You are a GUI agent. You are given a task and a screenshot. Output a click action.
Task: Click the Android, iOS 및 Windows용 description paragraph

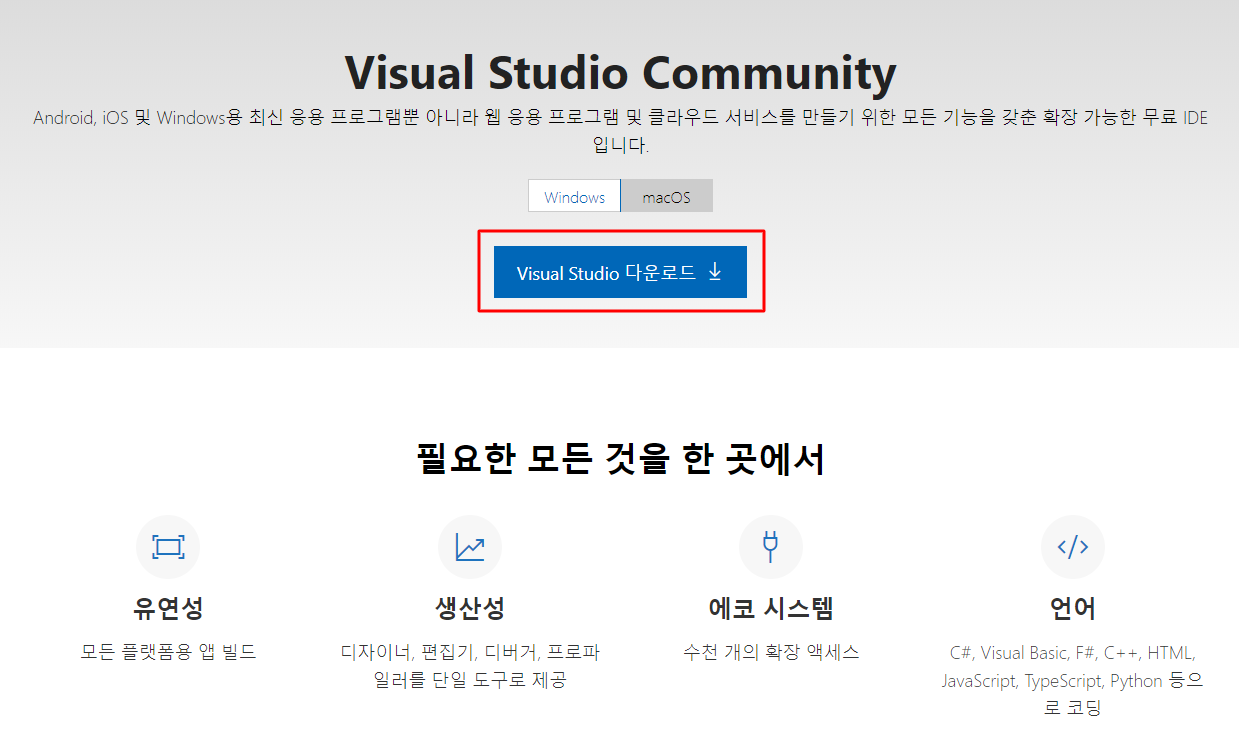point(620,131)
